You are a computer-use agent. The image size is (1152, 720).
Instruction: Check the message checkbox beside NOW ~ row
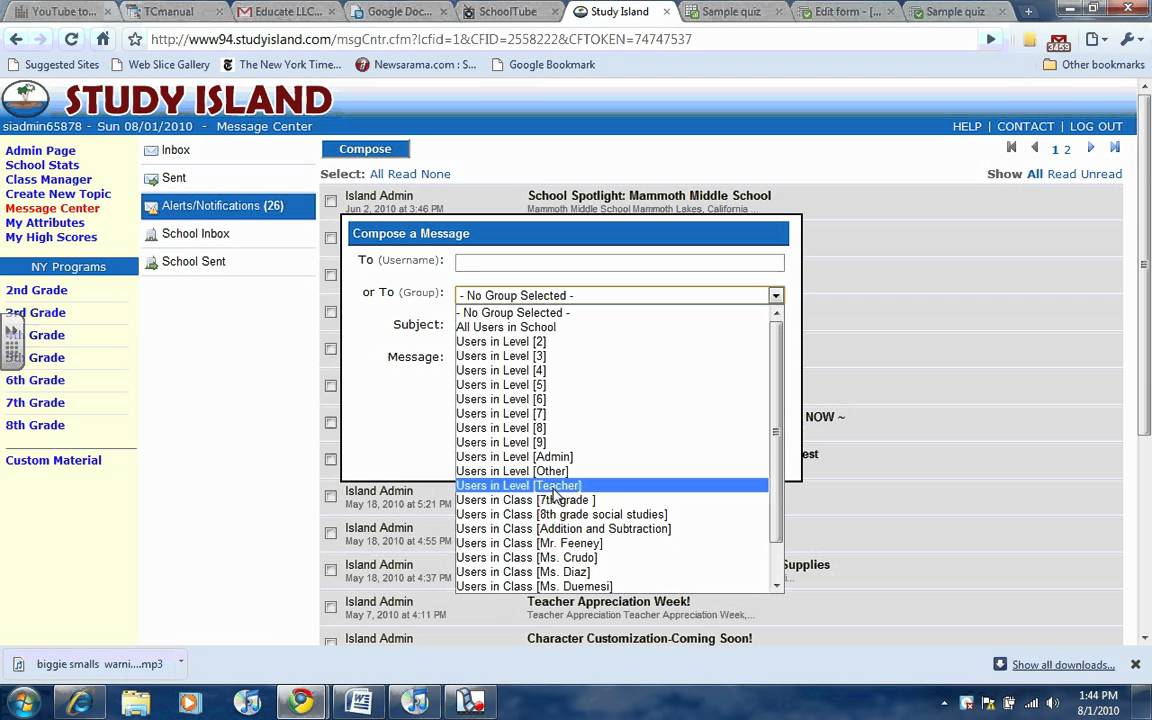click(x=331, y=422)
